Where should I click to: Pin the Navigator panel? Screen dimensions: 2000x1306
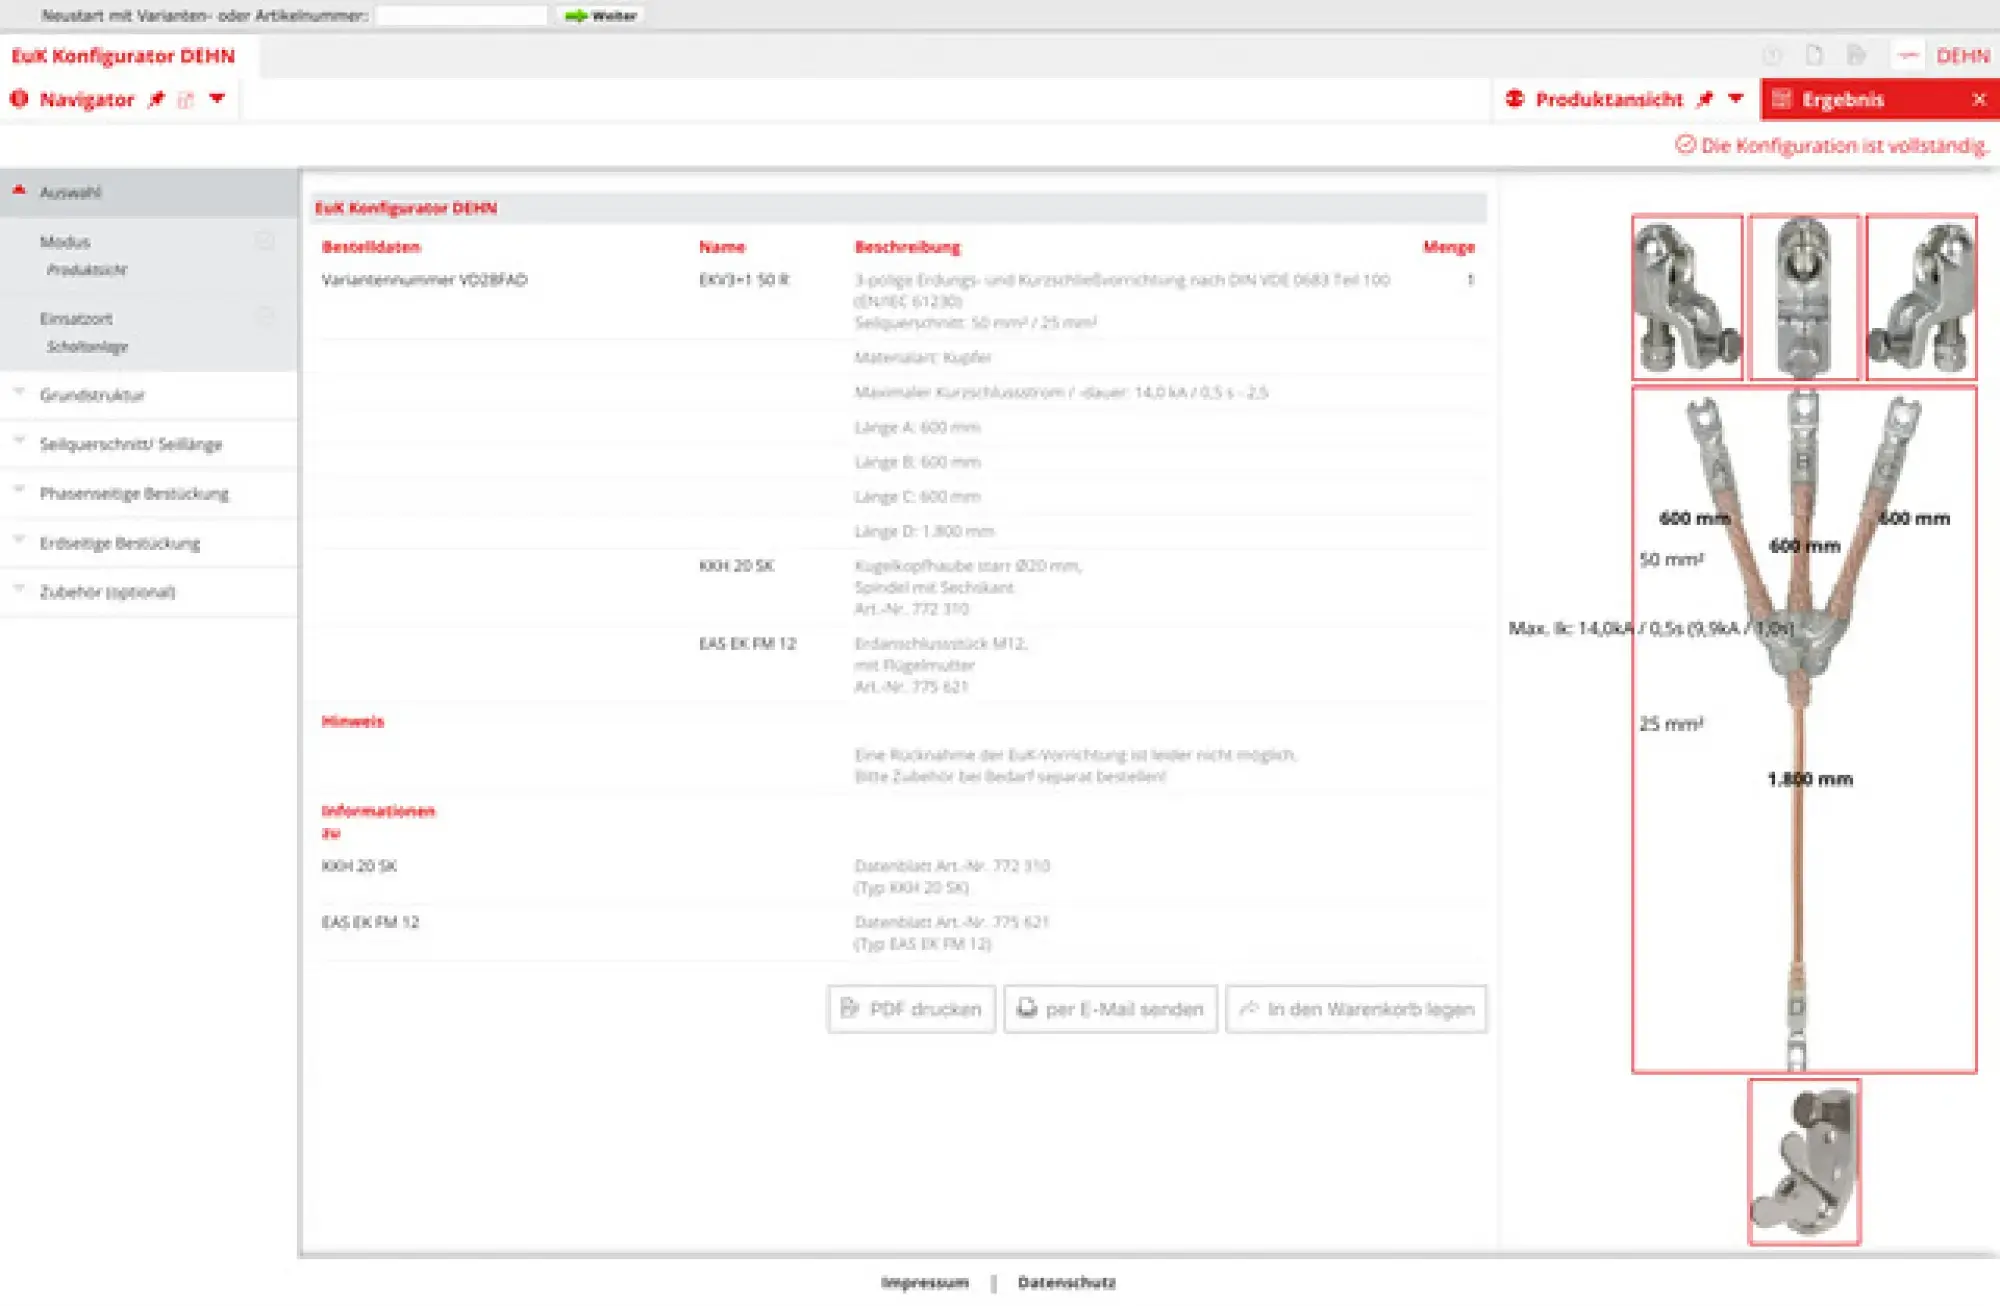pos(156,99)
